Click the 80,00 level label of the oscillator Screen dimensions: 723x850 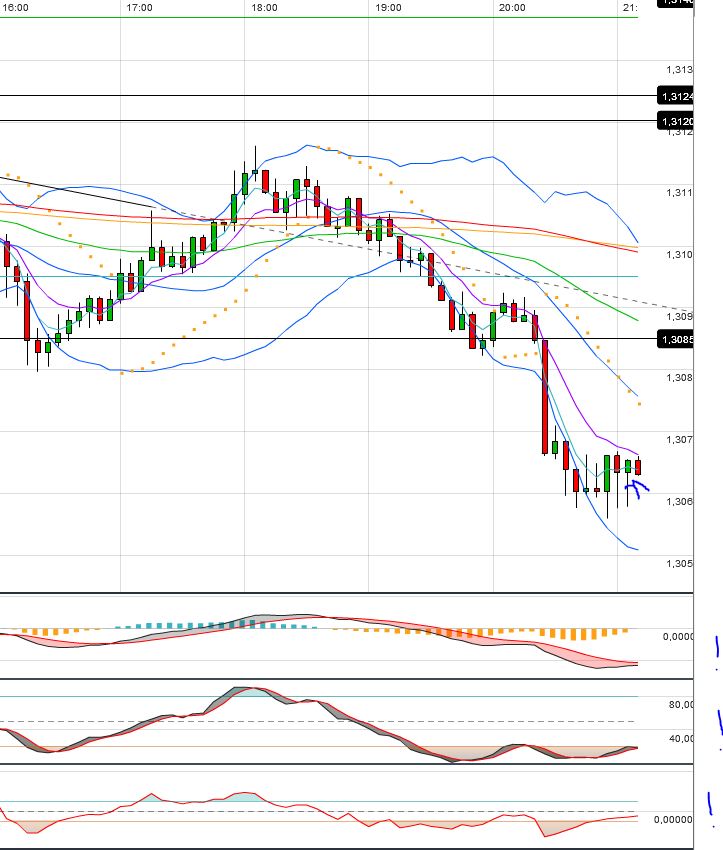681,705
